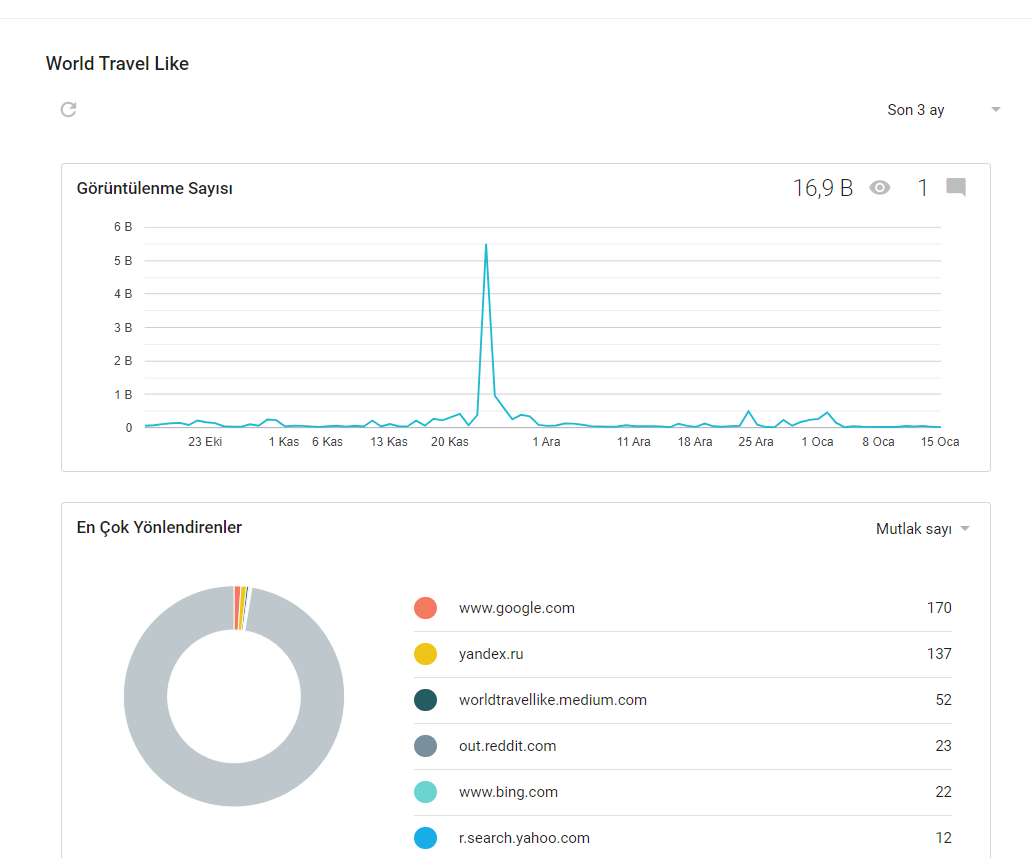This screenshot has height=858, width=1032.
Task: Click the value 12 for yahoo
Action: tap(944, 838)
